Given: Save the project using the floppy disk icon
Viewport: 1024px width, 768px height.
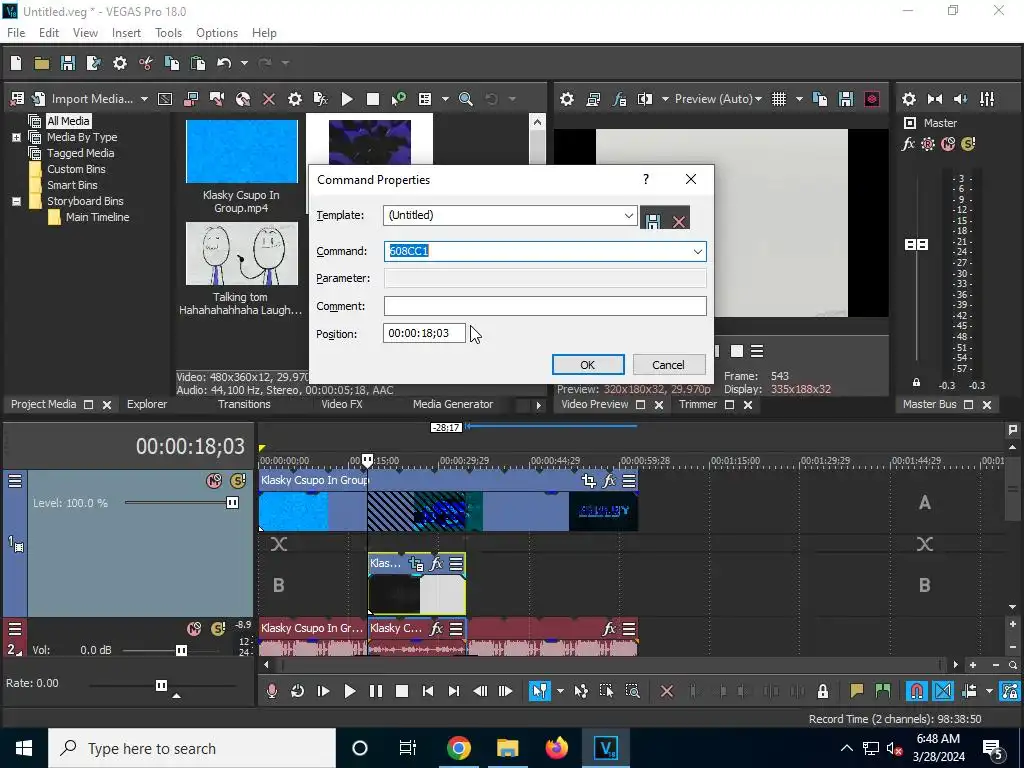Looking at the screenshot, I should 67,63.
